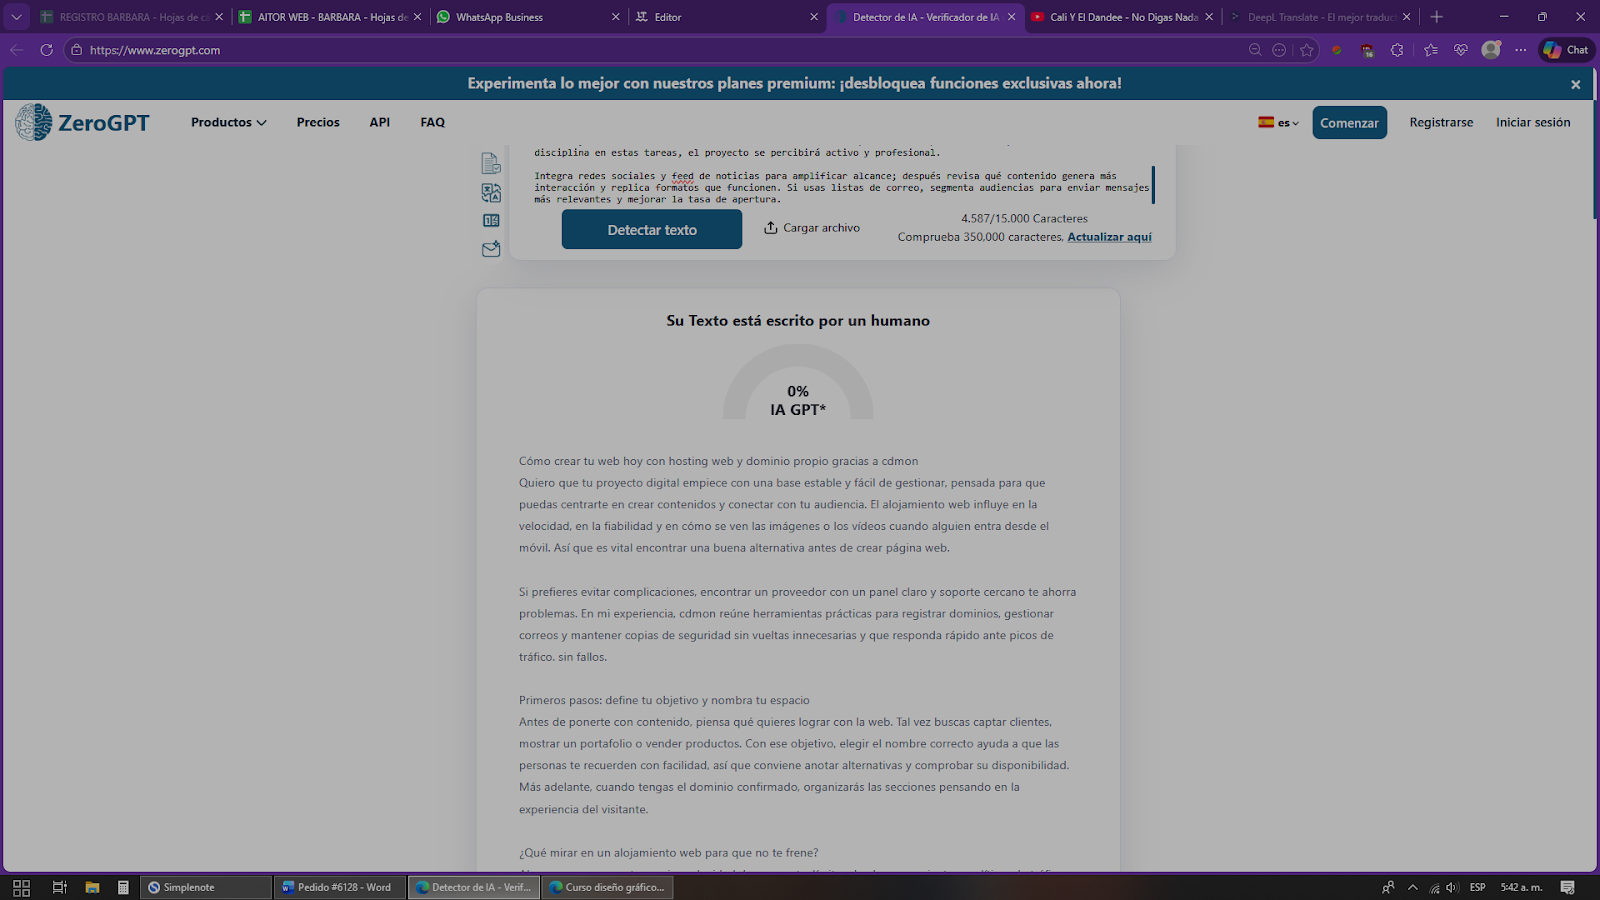Click the address bar showing zerogpt.com
The height and width of the screenshot is (900, 1600).
(x=600, y=50)
